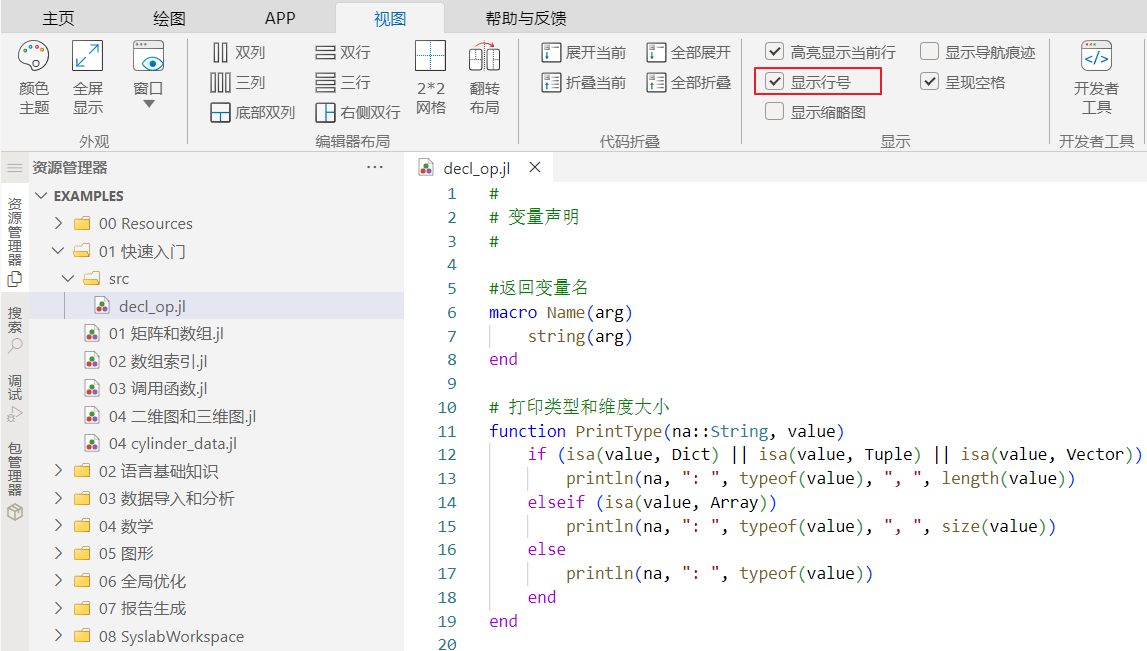Disable the show line numbers (显示行号) checkbox
1147x651 pixels.
tap(775, 82)
